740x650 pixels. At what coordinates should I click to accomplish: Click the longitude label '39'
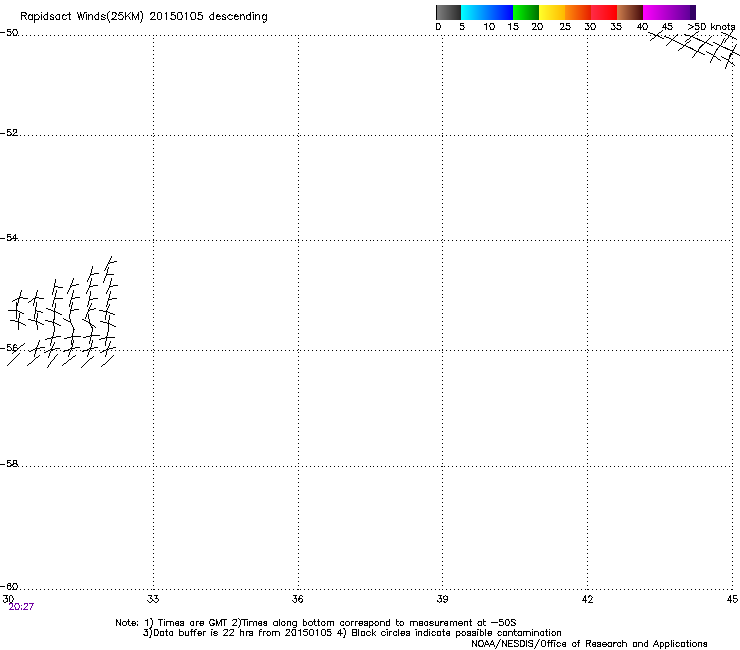coord(442,599)
